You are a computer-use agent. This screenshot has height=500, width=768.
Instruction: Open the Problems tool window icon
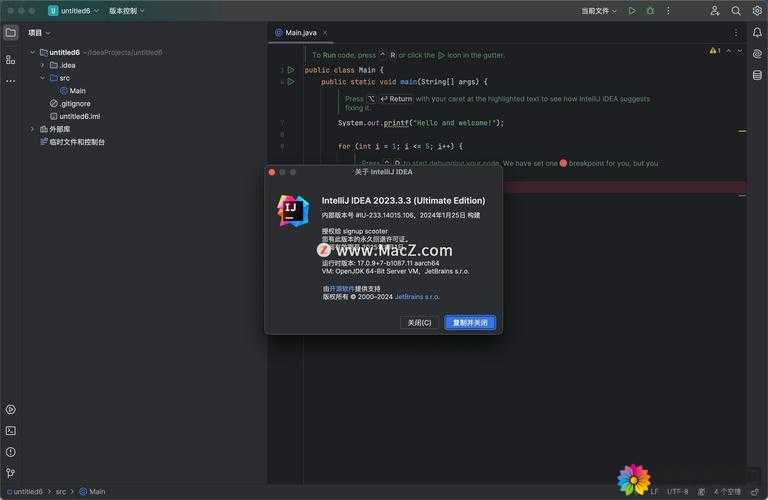10,452
